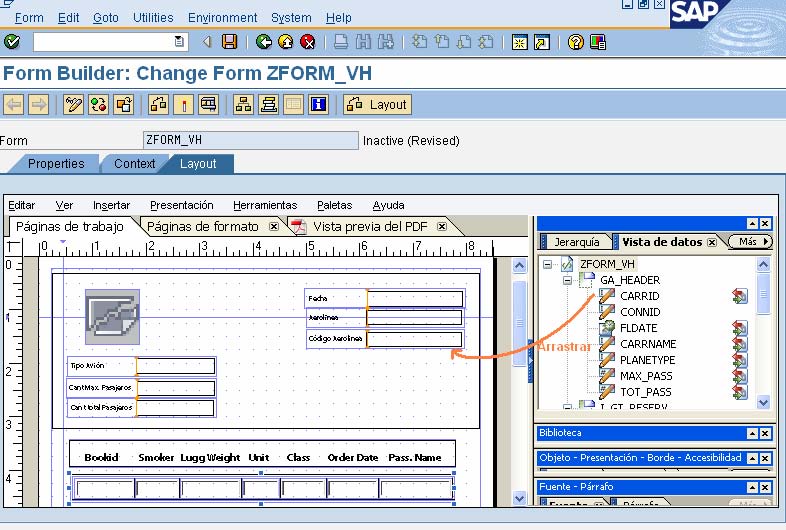Click the Create shortcut icon
This screenshot has height=530, width=786.
tap(542, 42)
